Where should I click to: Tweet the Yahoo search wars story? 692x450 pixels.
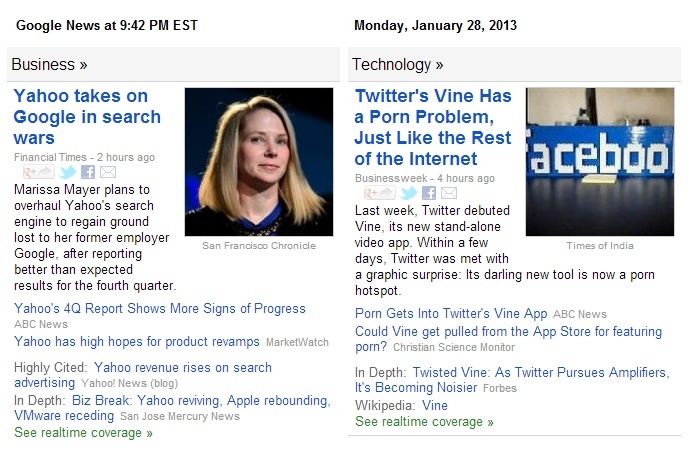(67, 172)
